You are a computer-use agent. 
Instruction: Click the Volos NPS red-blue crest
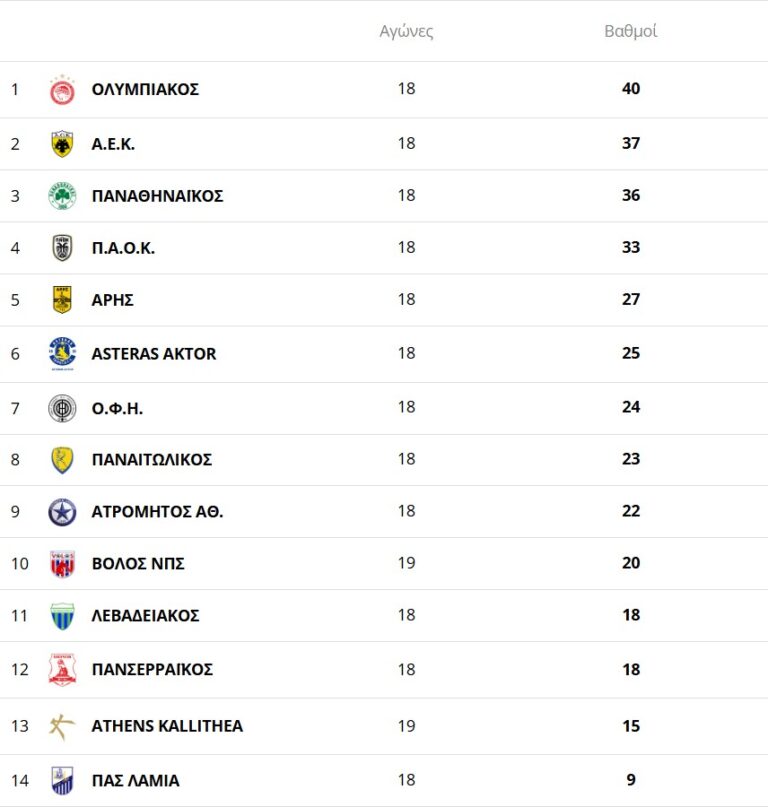[62, 564]
